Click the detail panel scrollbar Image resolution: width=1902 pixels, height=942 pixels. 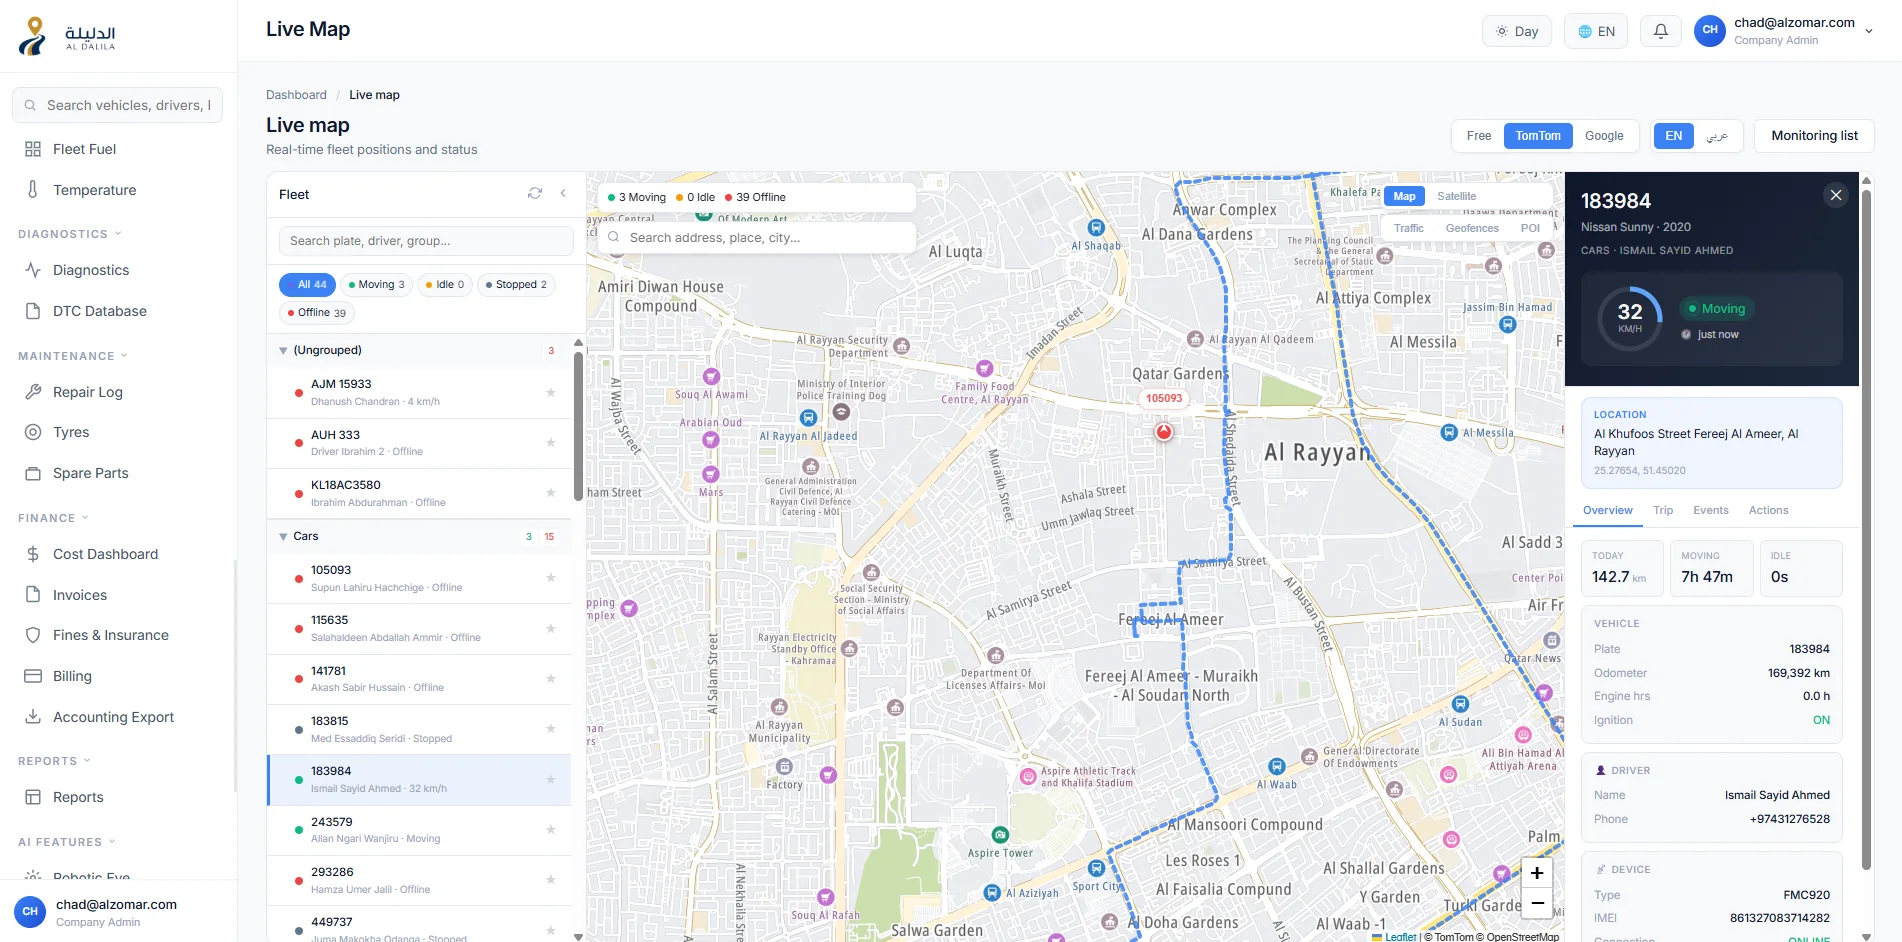coord(1866,530)
